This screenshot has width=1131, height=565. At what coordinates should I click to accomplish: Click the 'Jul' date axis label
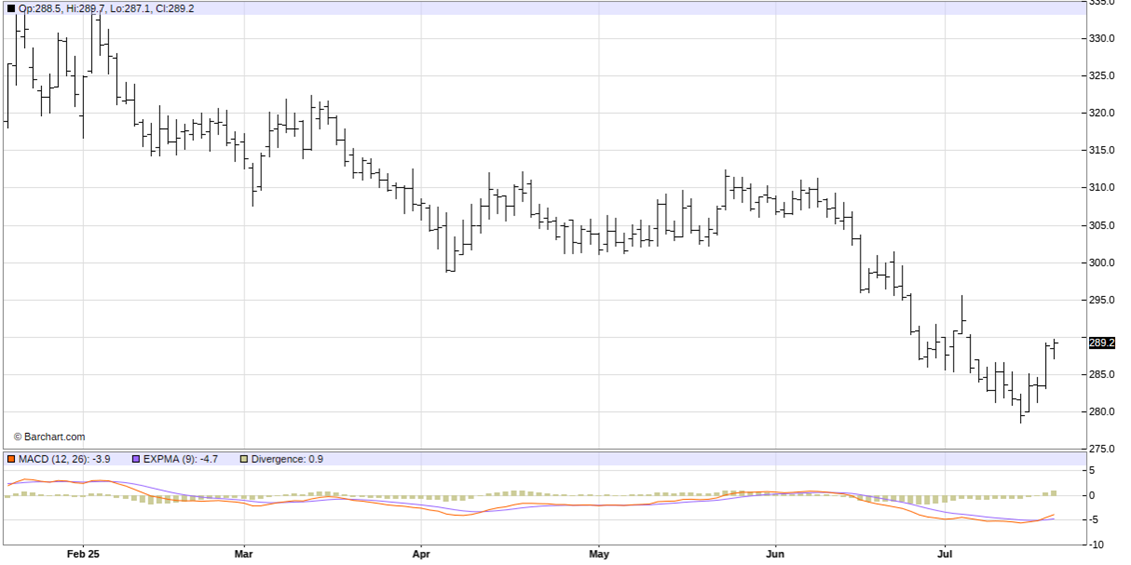click(x=945, y=554)
